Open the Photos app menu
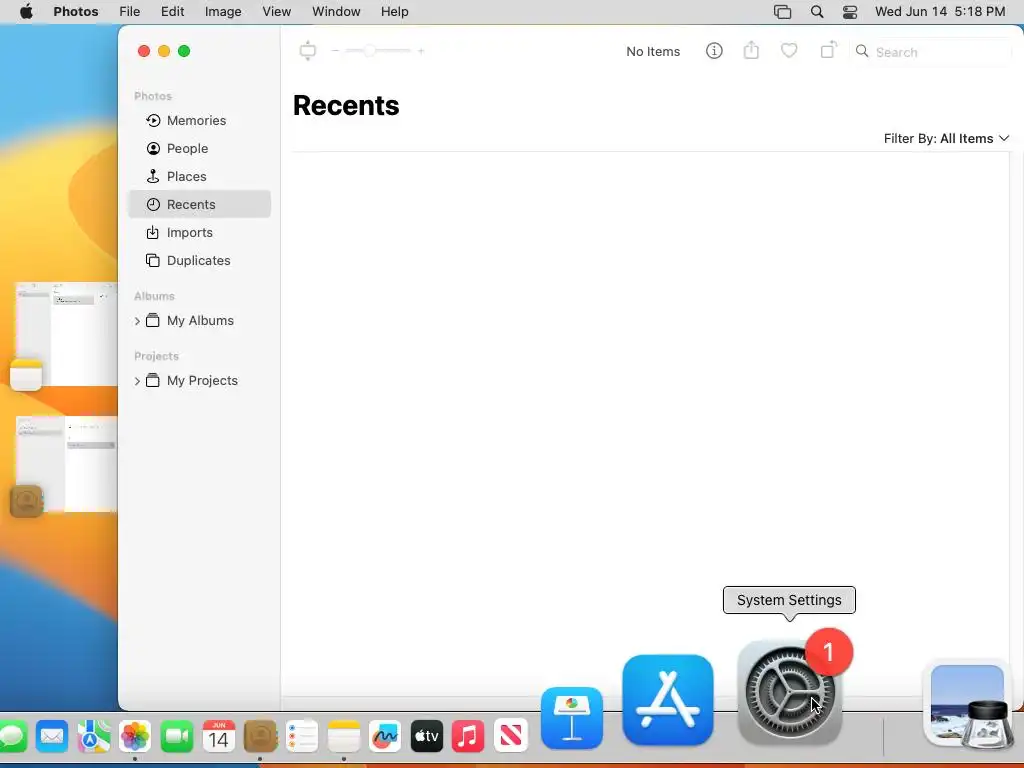The width and height of the screenshot is (1024, 768). click(76, 11)
